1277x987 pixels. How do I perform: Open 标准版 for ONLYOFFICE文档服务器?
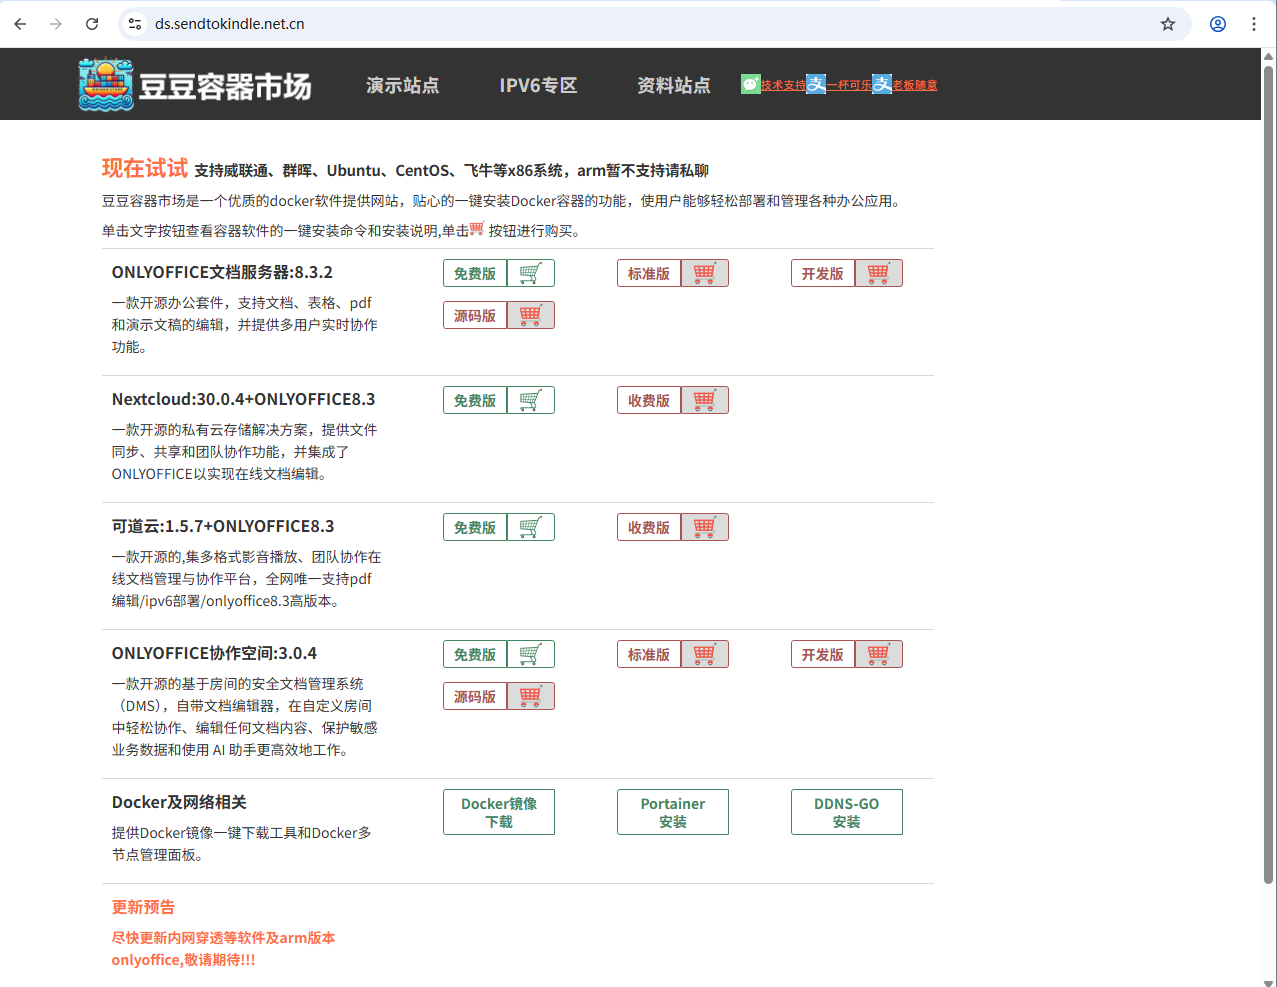tap(649, 273)
